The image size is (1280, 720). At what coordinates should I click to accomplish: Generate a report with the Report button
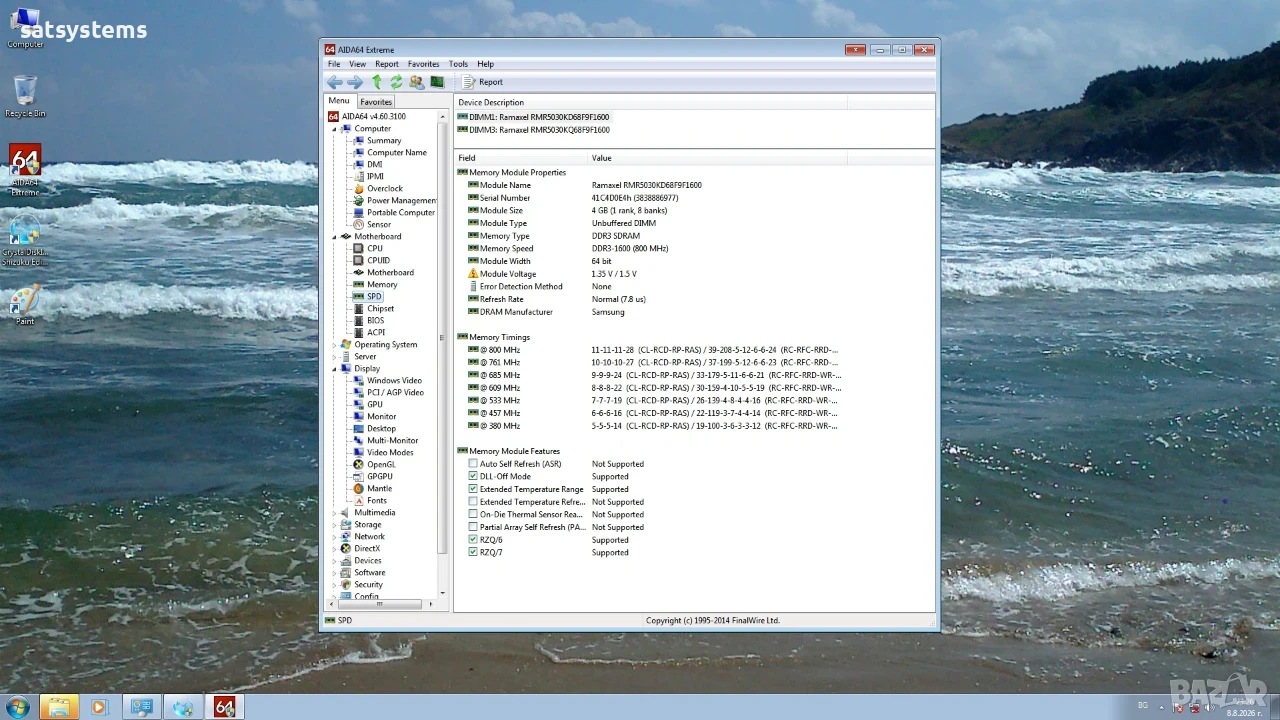tap(483, 82)
